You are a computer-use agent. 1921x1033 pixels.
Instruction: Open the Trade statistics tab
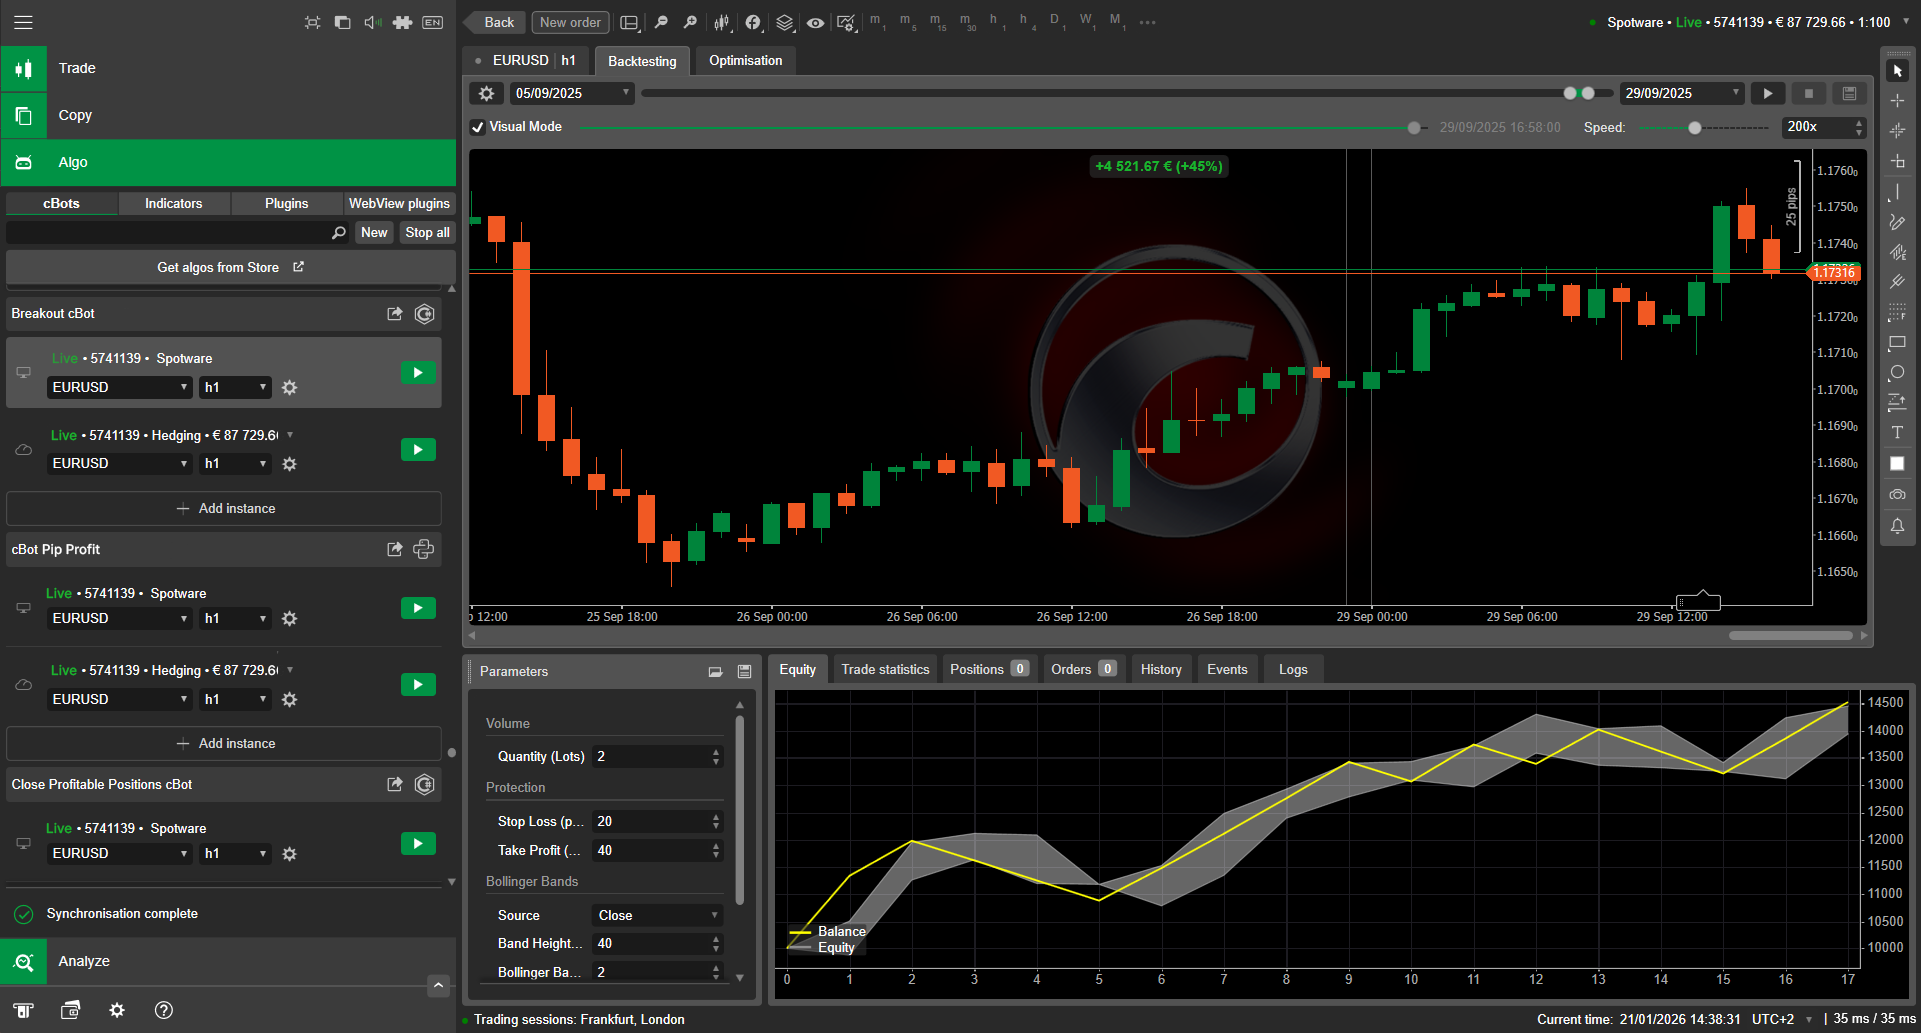click(x=884, y=668)
